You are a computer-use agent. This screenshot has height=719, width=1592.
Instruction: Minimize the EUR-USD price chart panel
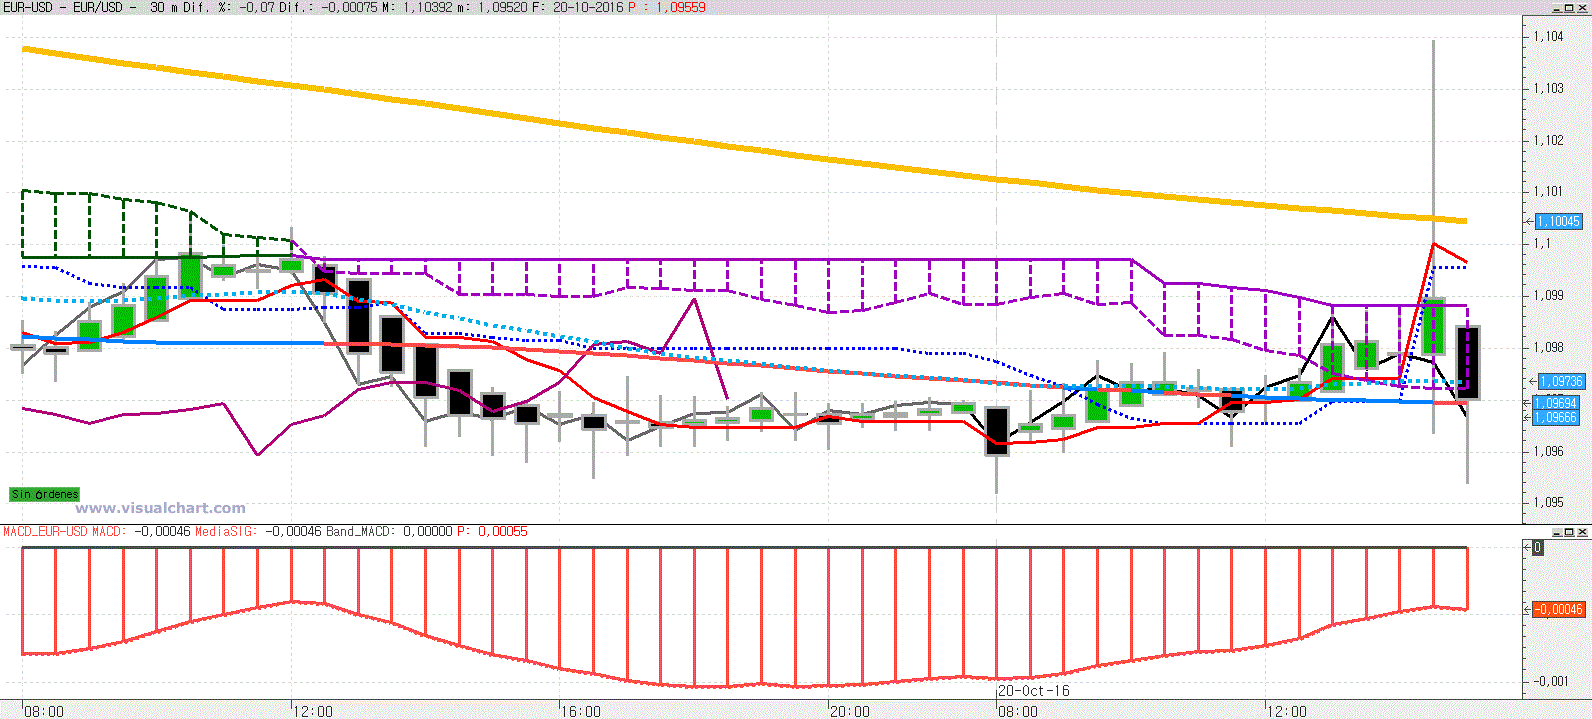click(1557, 8)
